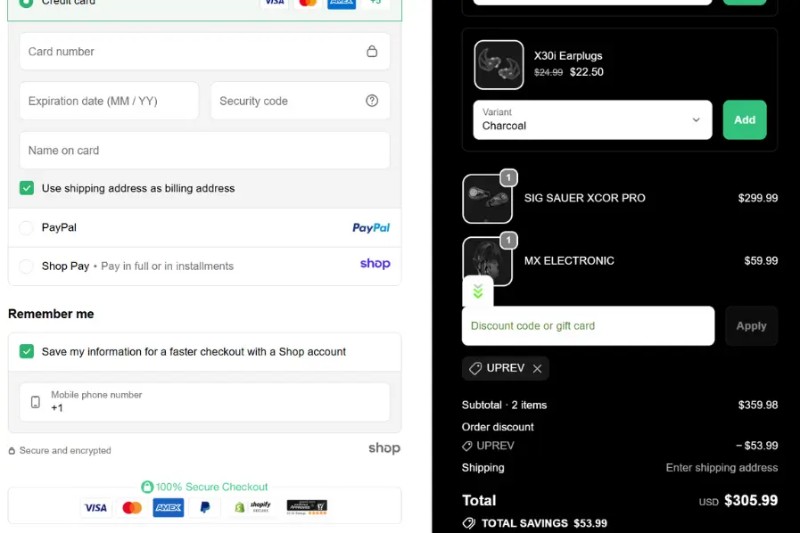Click the Remember me heading
Image resolution: width=800 pixels, height=533 pixels.
pos(51,314)
